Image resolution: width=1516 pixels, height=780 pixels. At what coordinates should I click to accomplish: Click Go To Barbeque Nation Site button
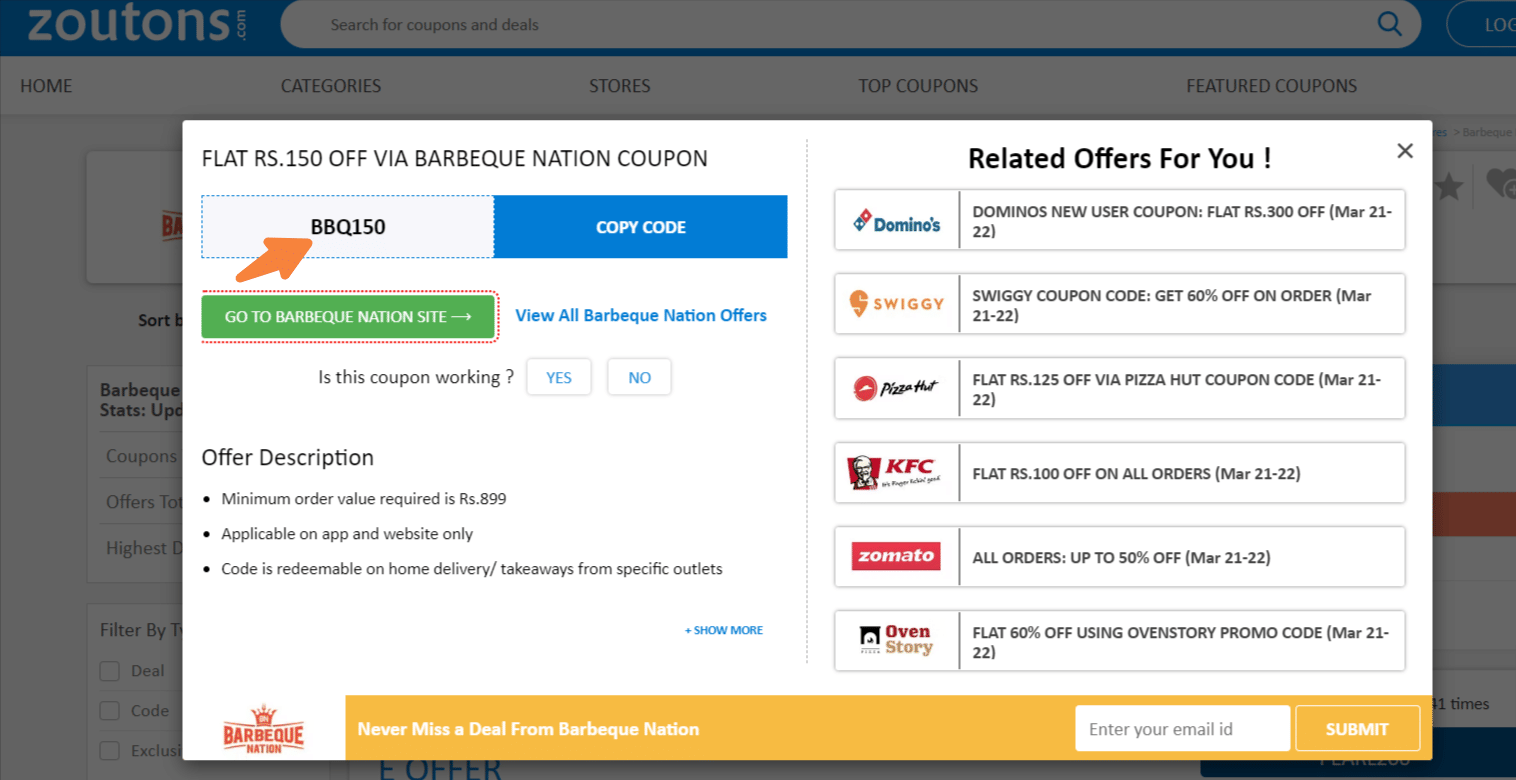pyautogui.click(x=349, y=317)
